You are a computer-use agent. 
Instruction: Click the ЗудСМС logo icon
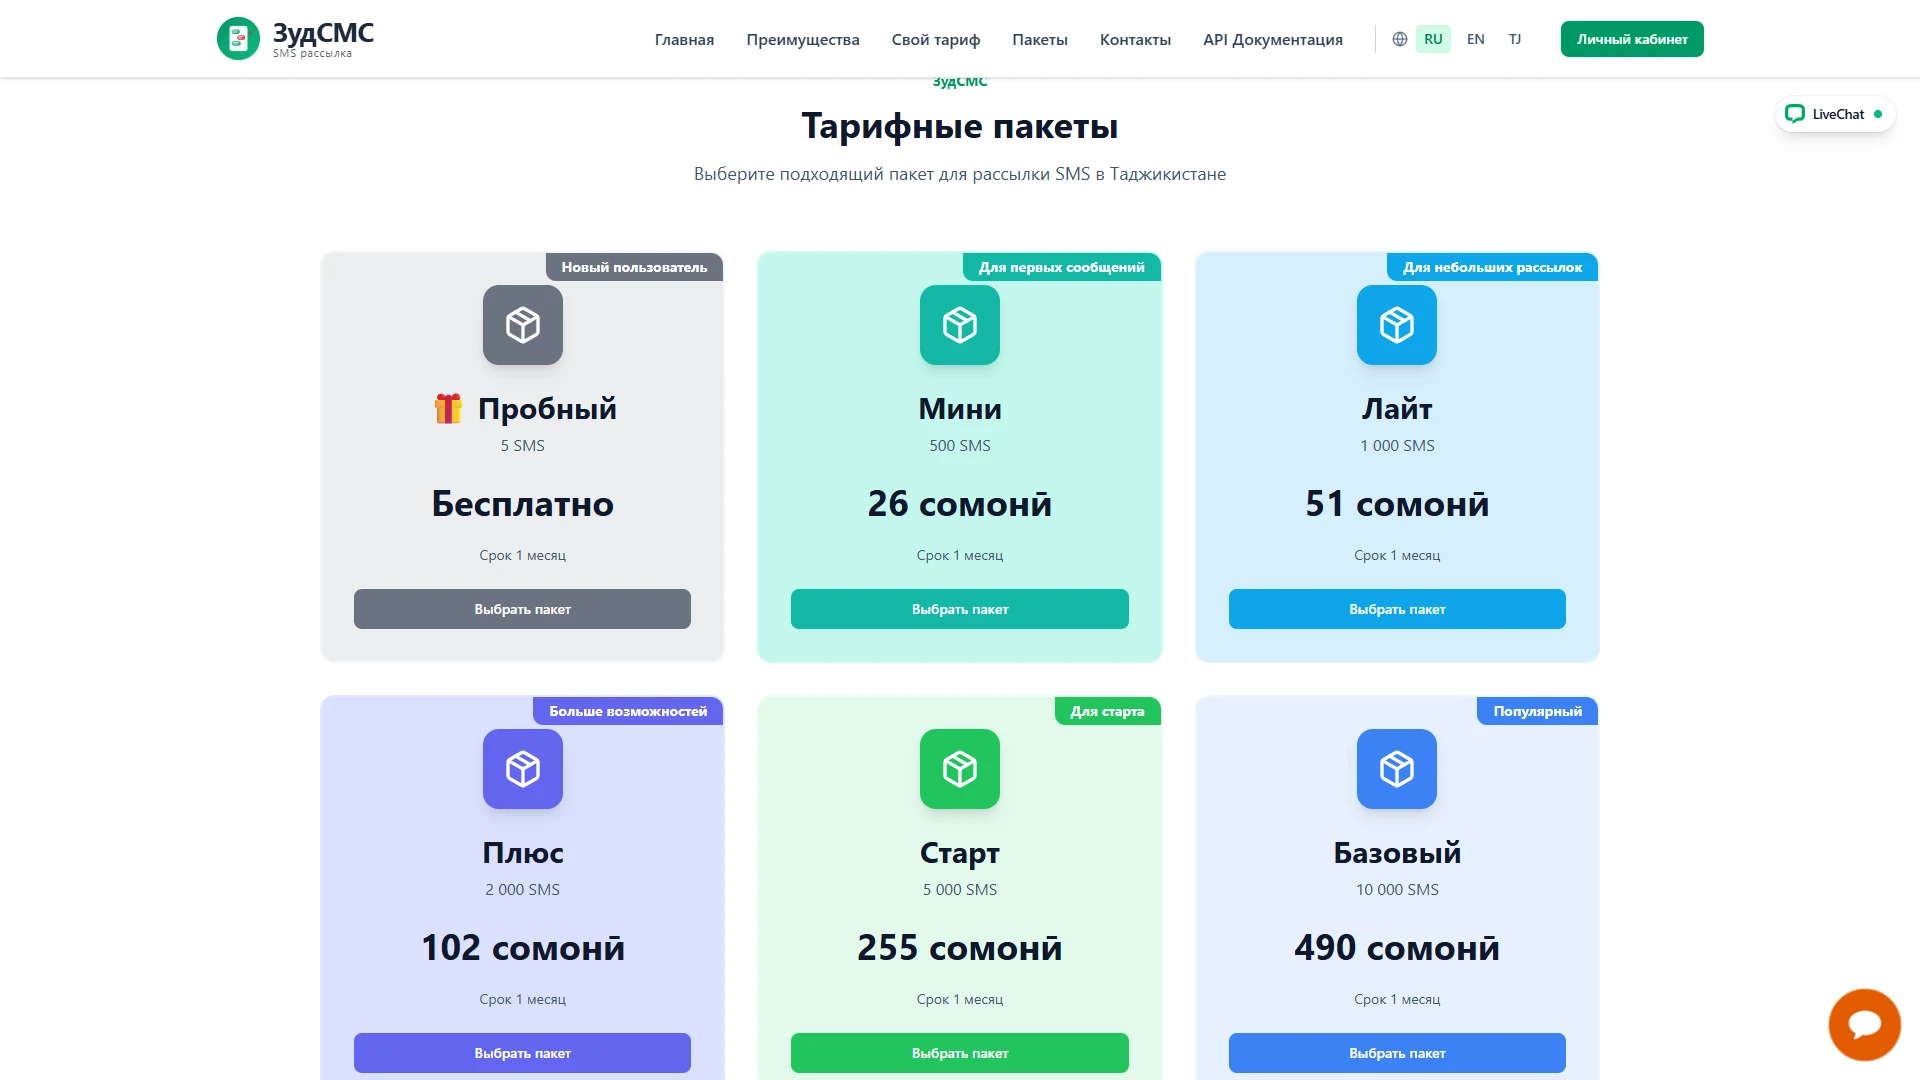pyautogui.click(x=238, y=39)
